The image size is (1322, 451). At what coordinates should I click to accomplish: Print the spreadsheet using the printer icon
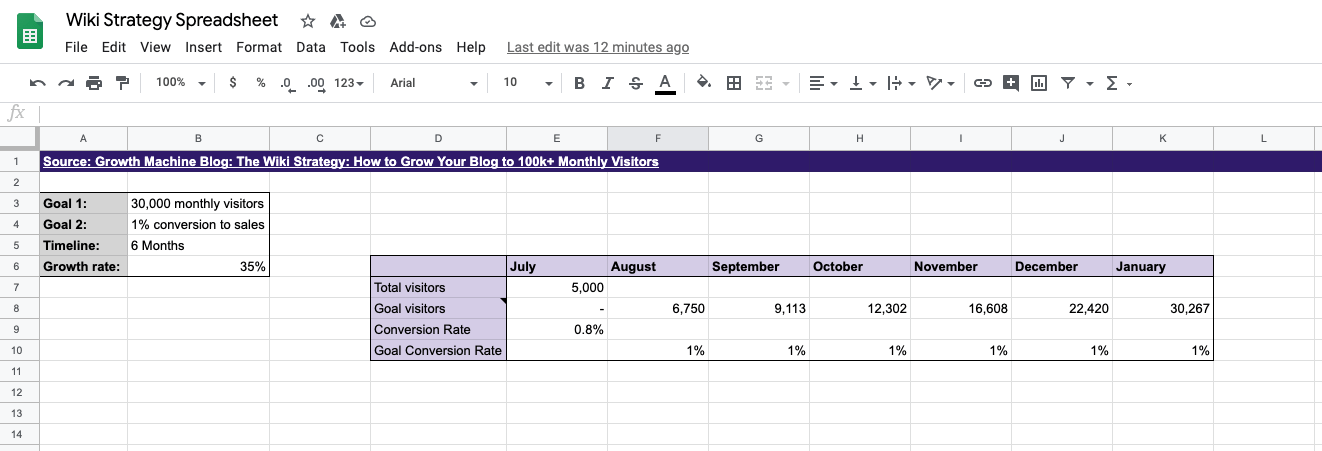click(94, 83)
